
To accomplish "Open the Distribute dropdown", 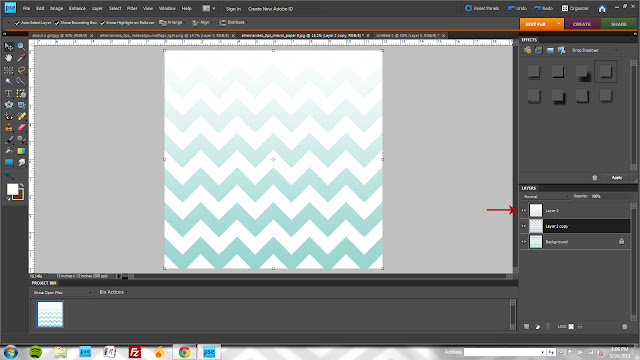I will 233,22.
